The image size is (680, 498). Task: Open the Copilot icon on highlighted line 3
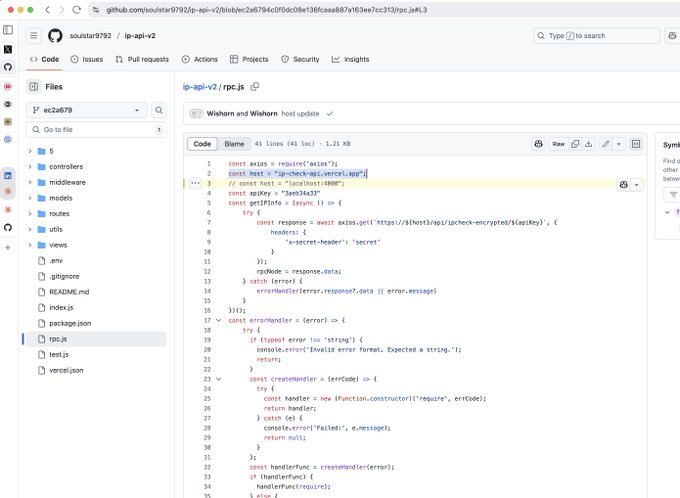(x=624, y=184)
